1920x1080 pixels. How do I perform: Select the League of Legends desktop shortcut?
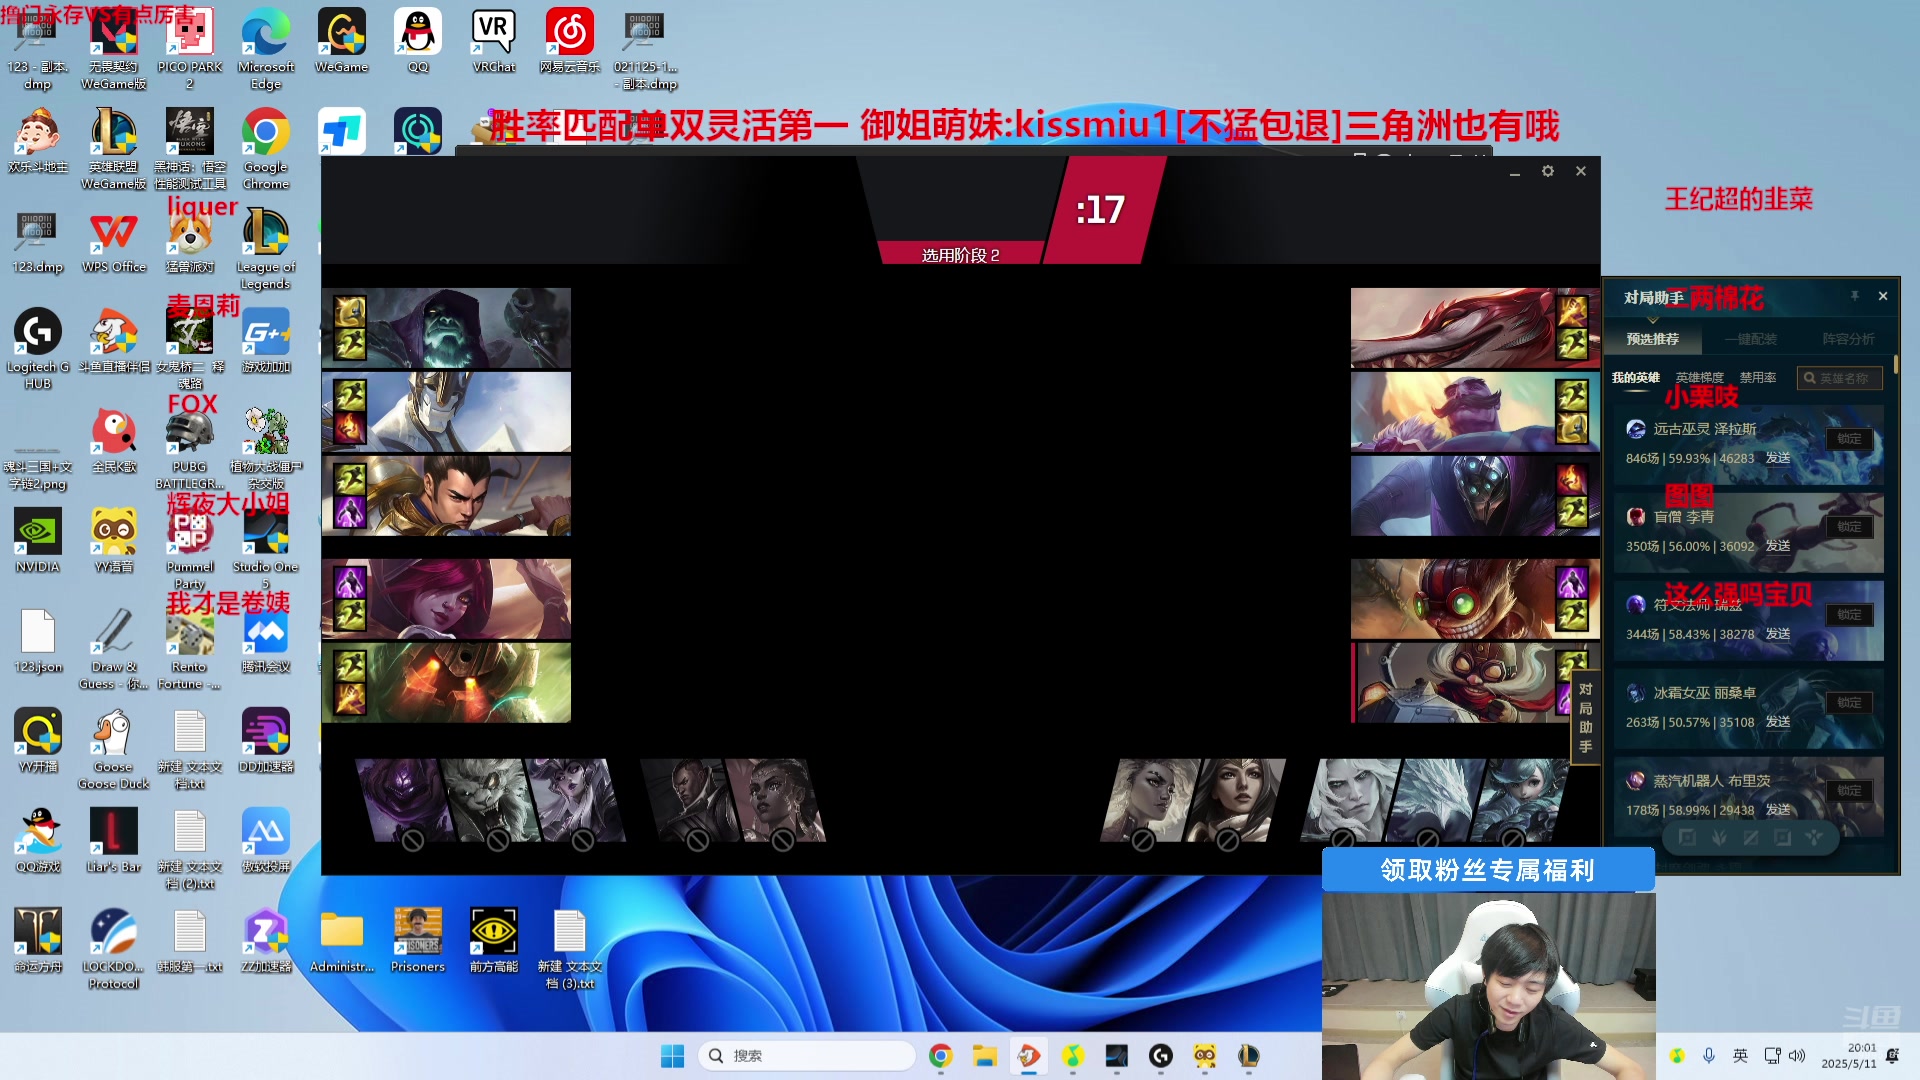266,248
